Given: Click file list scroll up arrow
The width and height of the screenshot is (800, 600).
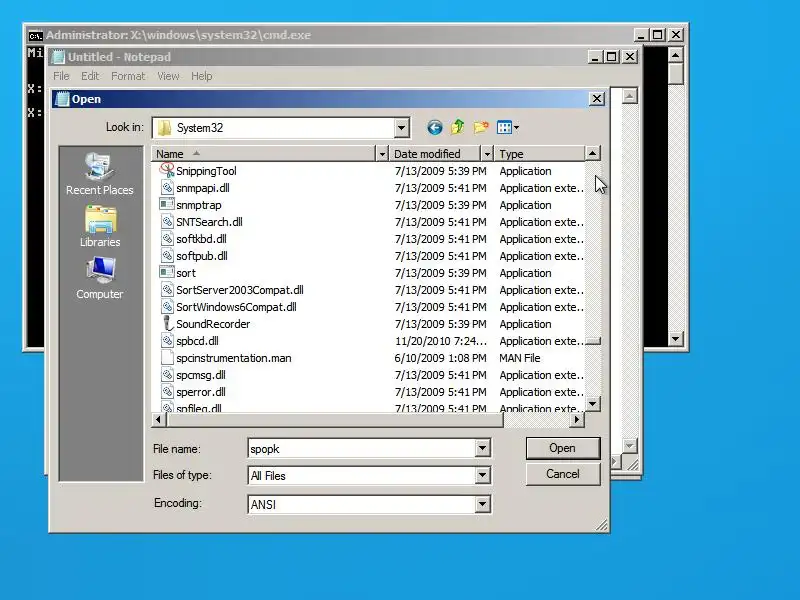Looking at the screenshot, I should 592,153.
